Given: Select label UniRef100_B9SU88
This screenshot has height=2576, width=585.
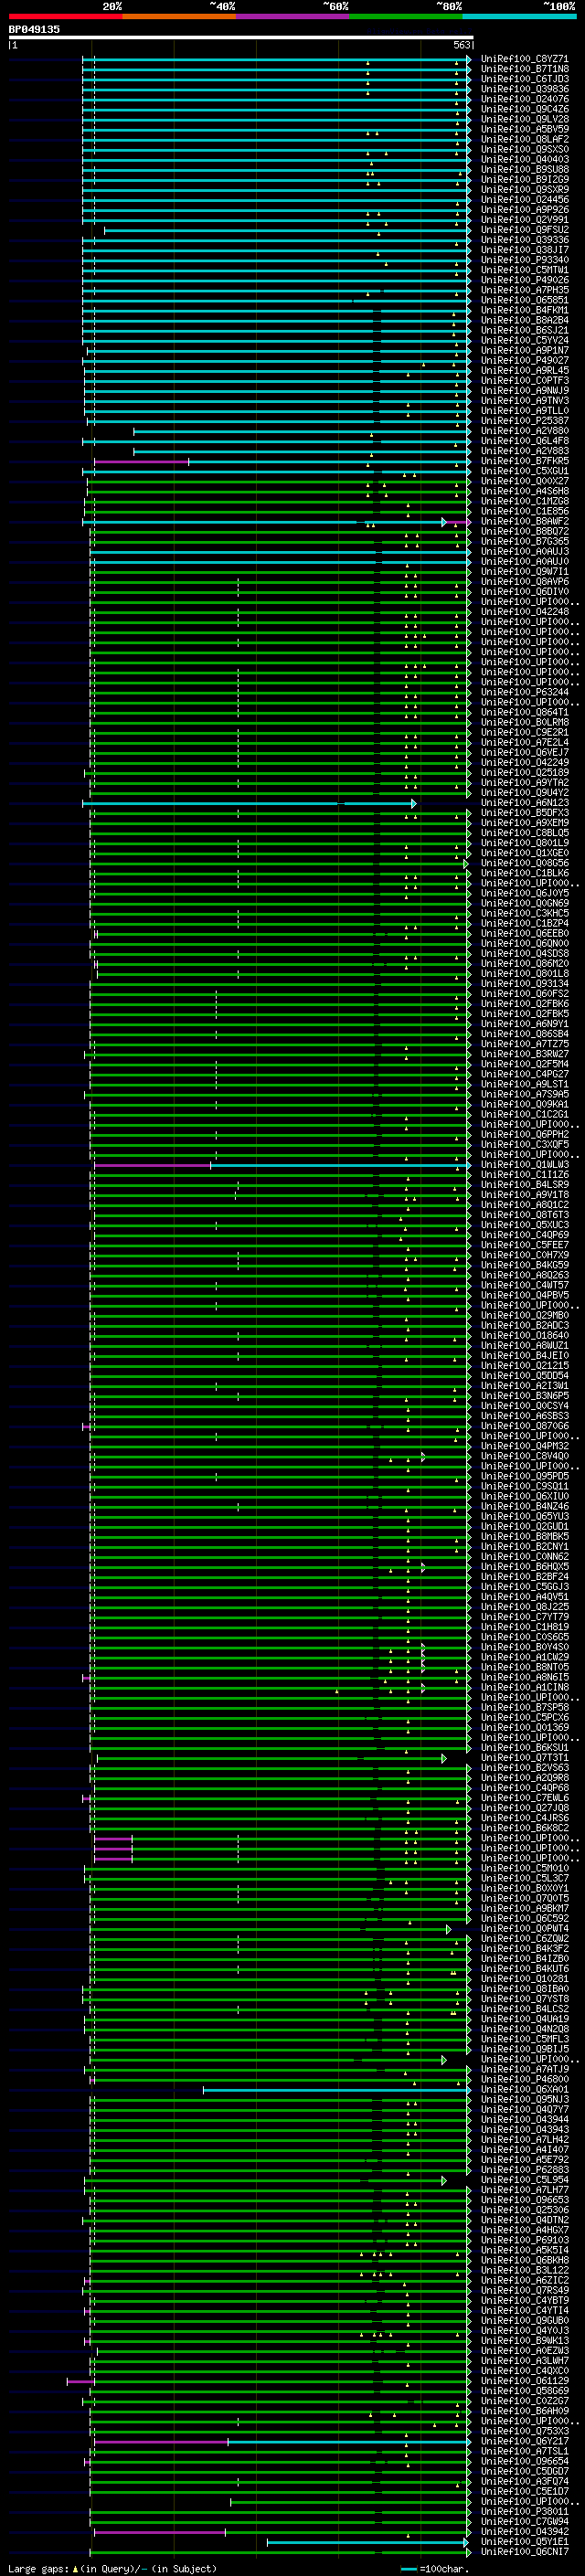Looking at the screenshot, I should (x=525, y=170).
